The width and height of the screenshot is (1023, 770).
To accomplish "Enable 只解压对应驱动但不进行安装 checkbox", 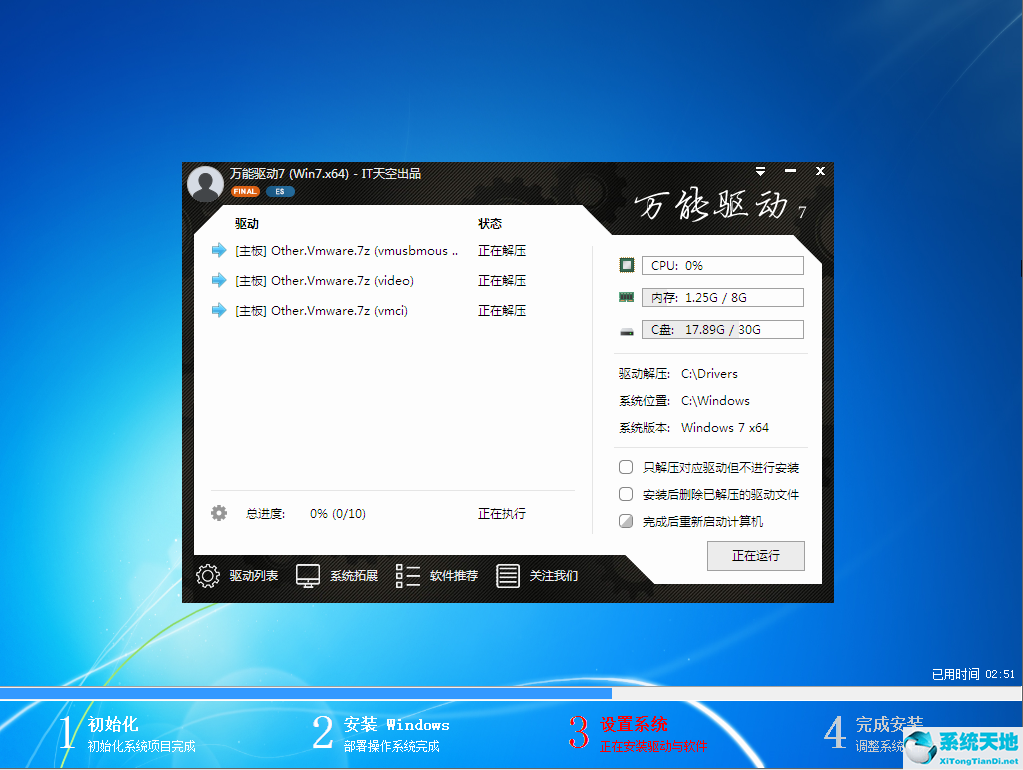I will [626, 467].
